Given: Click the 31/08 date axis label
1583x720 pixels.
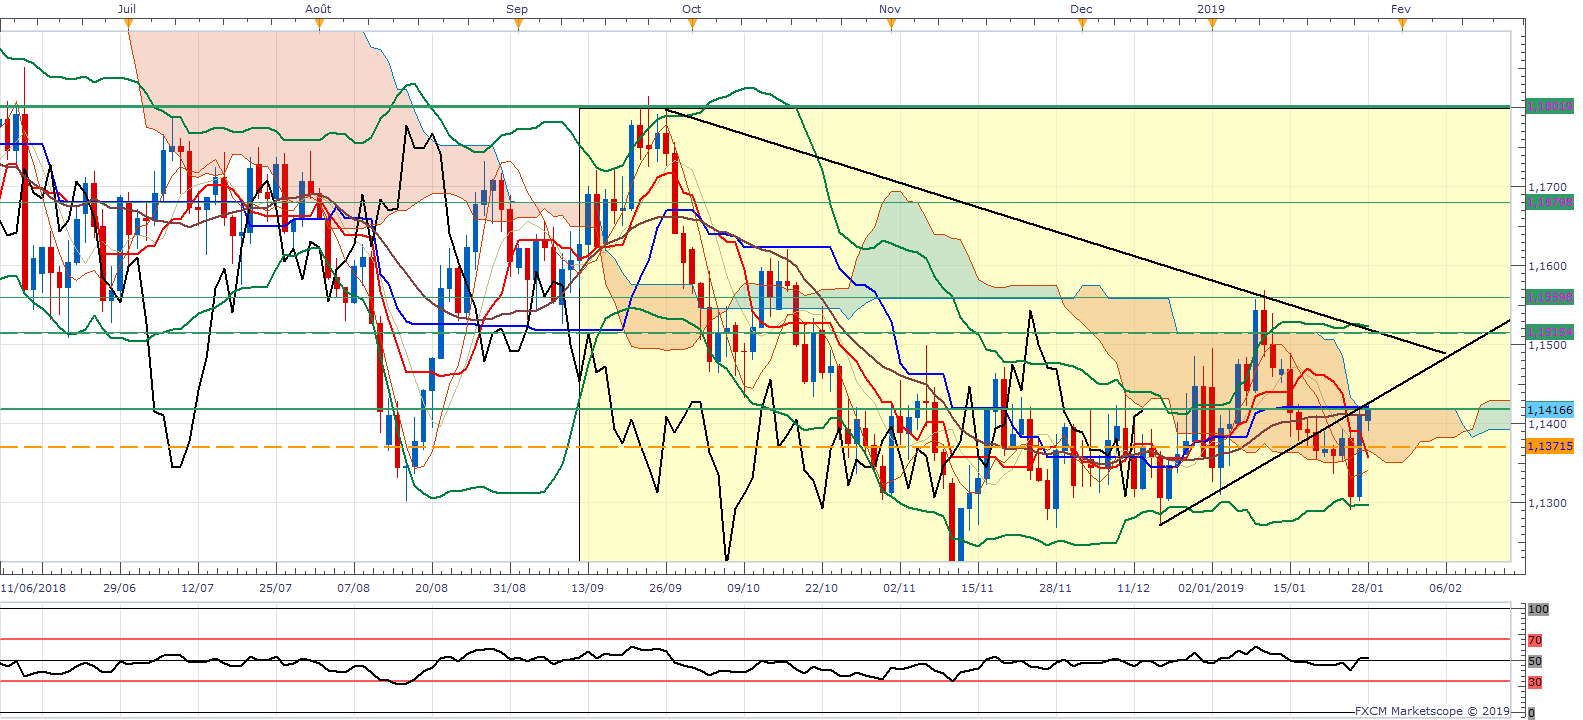Looking at the screenshot, I should click(509, 588).
